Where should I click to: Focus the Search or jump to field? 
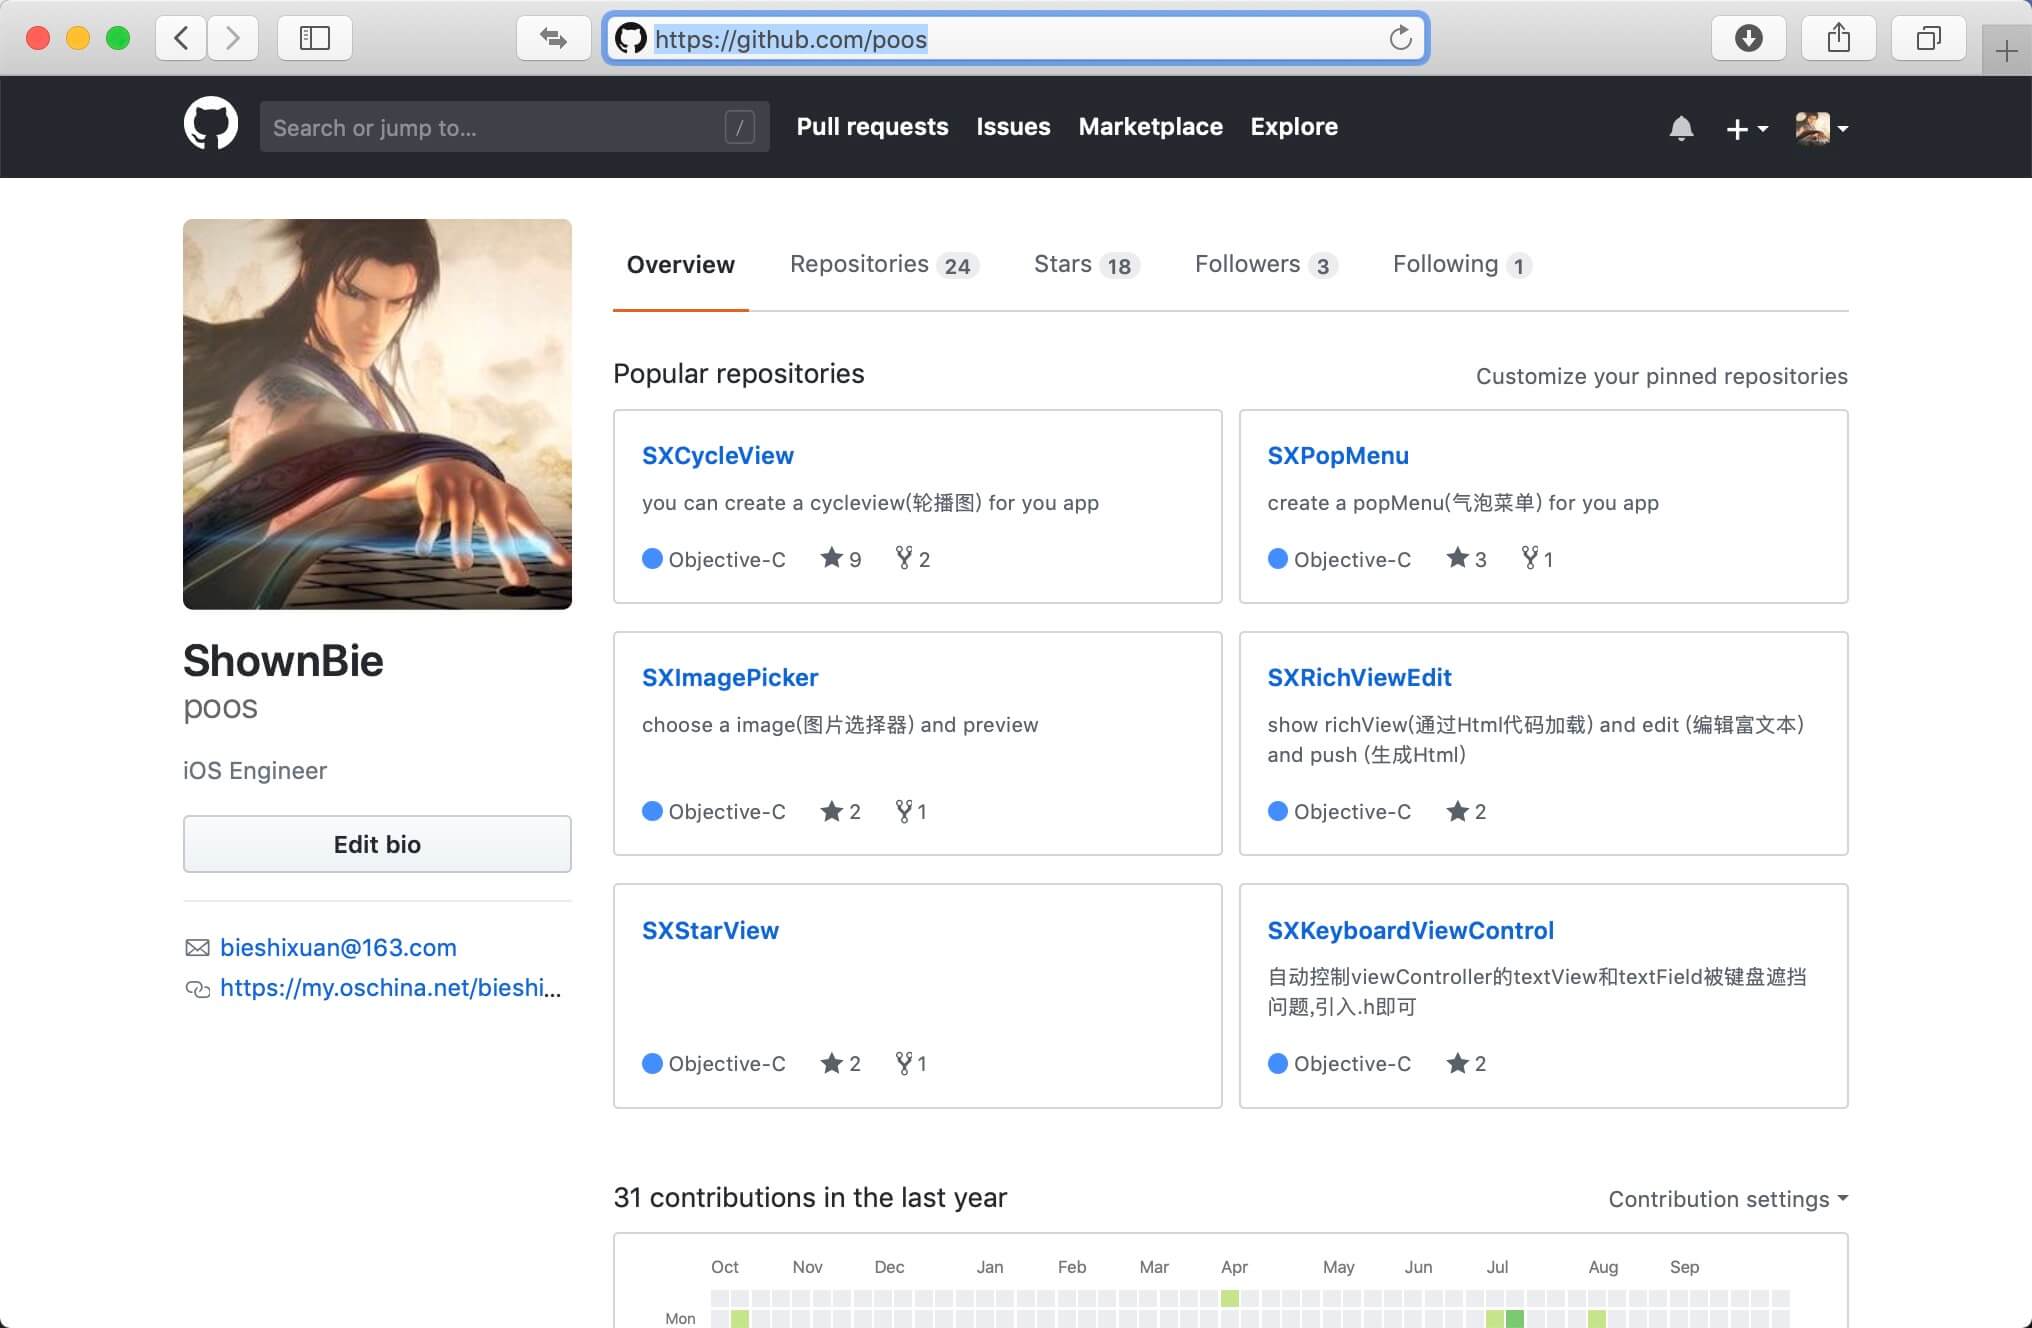click(514, 127)
